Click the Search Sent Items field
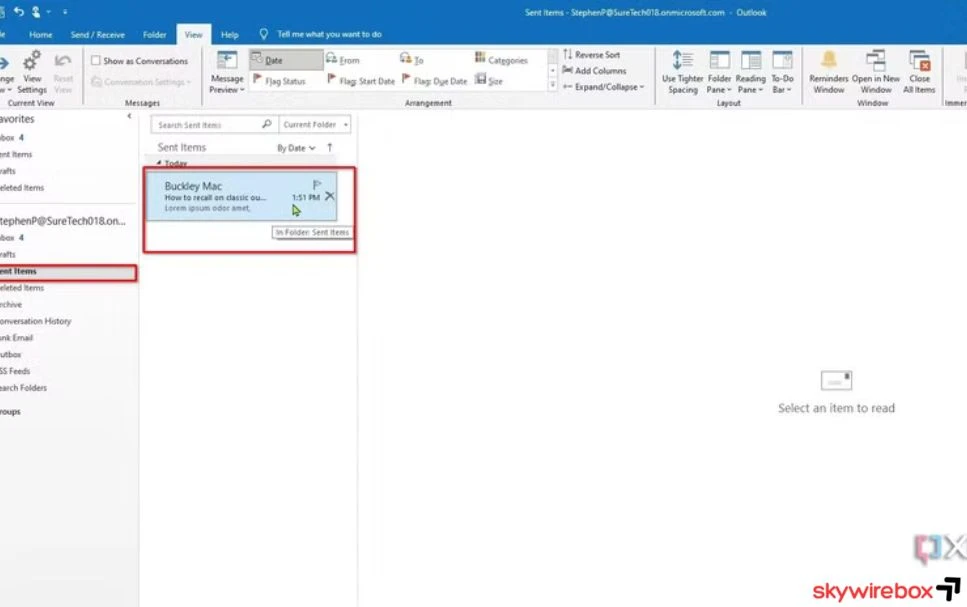 (x=208, y=125)
